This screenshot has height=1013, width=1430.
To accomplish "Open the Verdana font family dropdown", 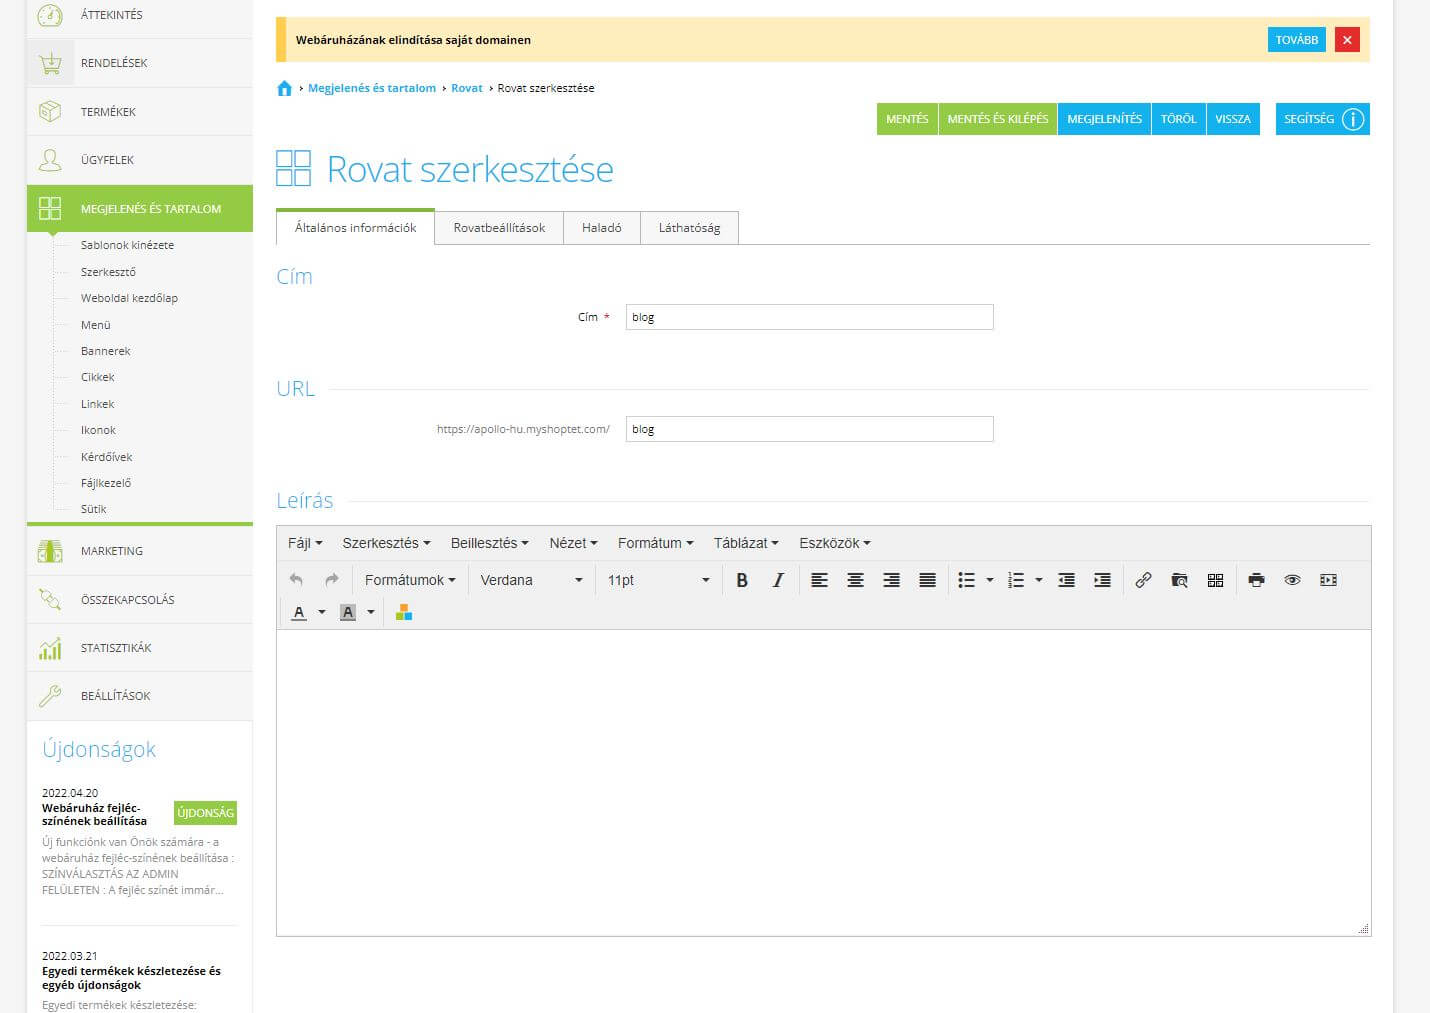I will (530, 580).
